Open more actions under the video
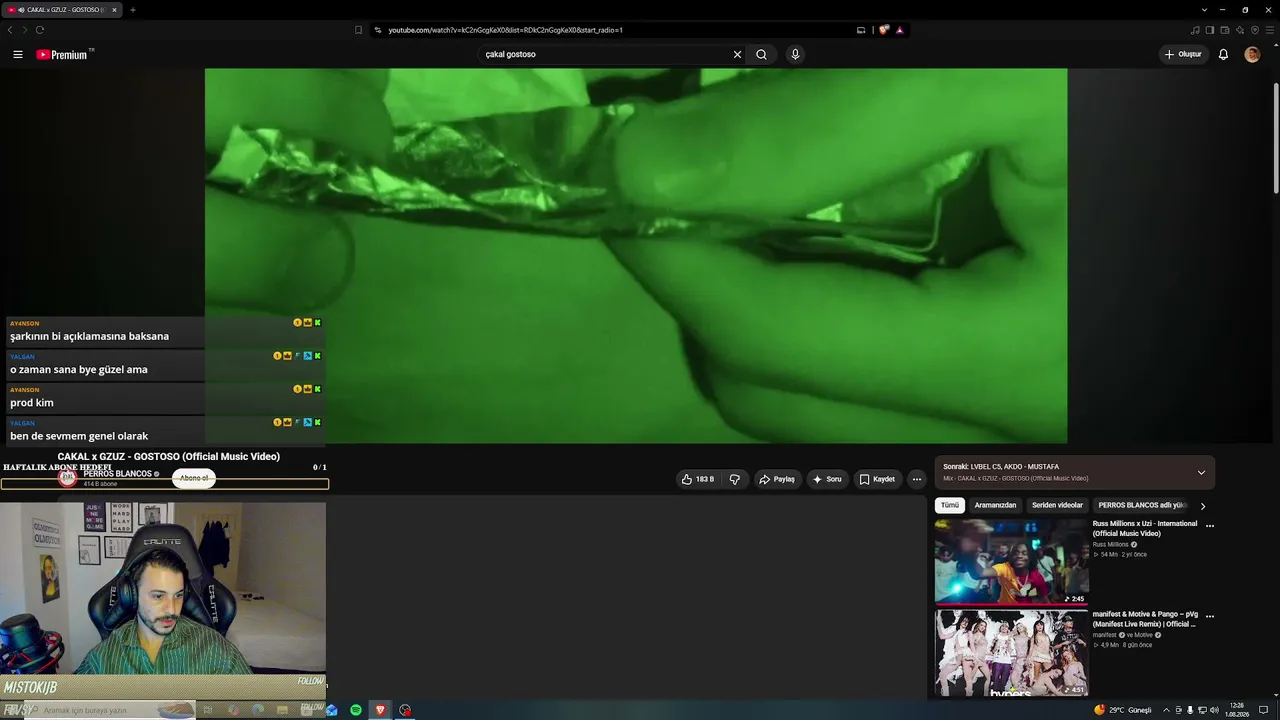1280x720 pixels. [x=916, y=479]
